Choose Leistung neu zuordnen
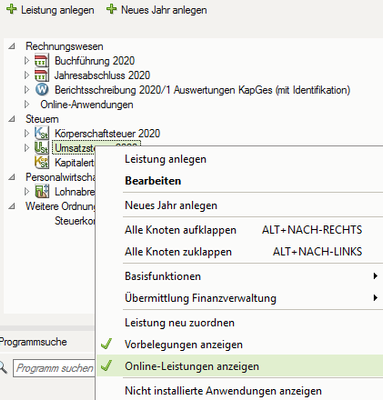 tap(240, 323)
